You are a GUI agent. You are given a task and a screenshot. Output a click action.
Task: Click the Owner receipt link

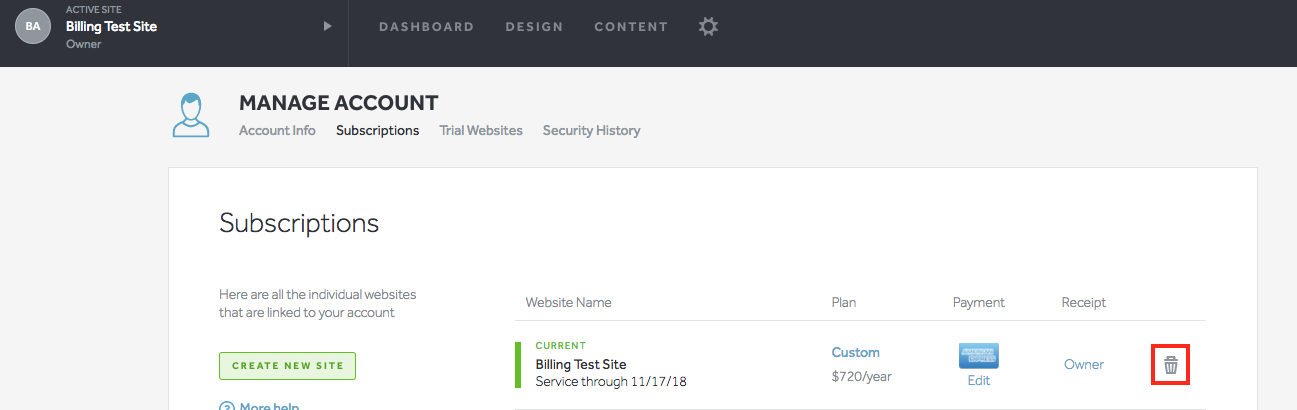(1084, 365)
